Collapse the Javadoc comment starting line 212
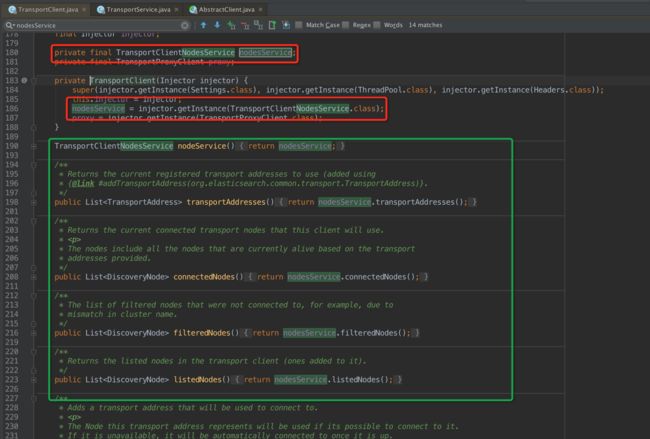 click(x=34, y=295)
